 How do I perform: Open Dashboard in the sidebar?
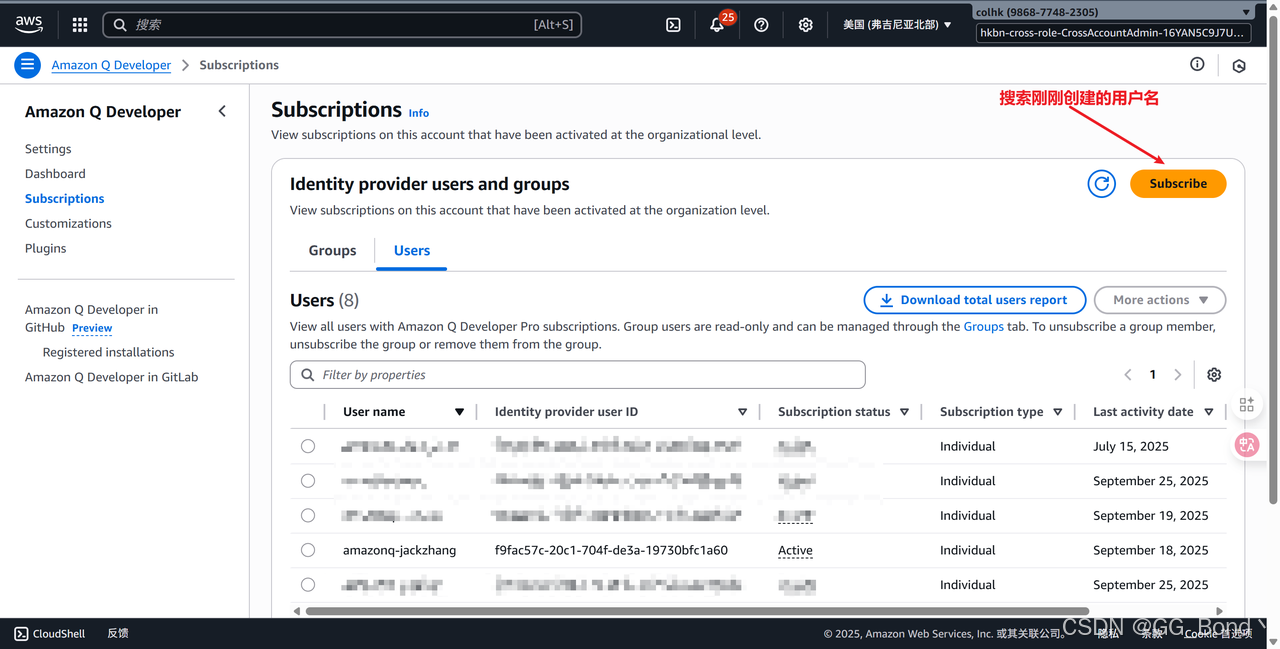coord(55,174)
